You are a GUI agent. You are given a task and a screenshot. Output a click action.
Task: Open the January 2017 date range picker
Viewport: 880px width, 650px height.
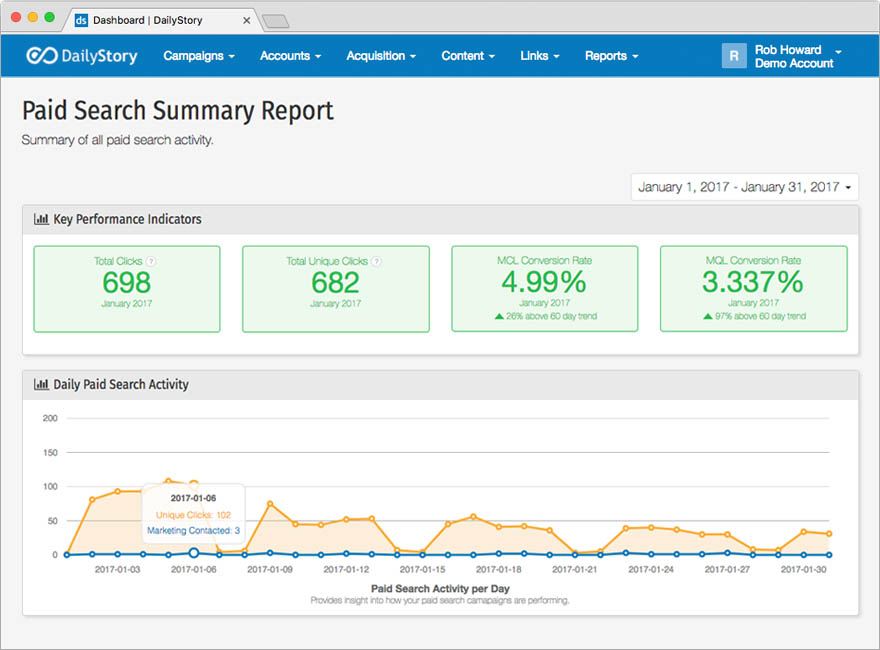(x=745, y=187)
